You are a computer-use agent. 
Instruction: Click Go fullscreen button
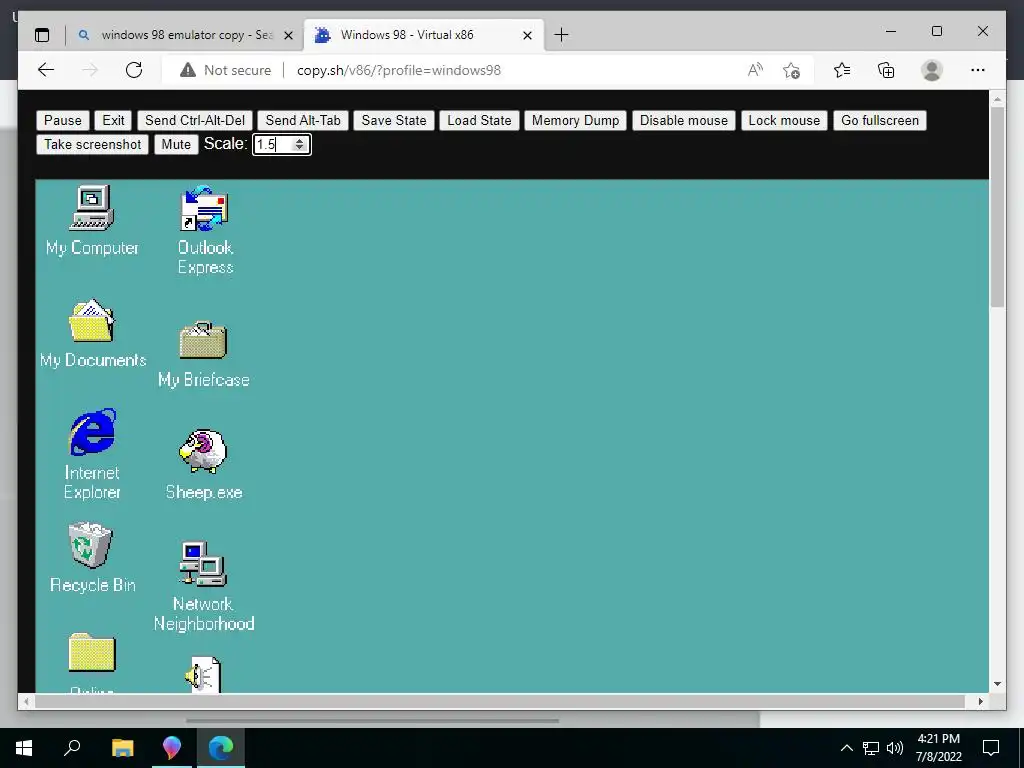(x=880, y=120)
